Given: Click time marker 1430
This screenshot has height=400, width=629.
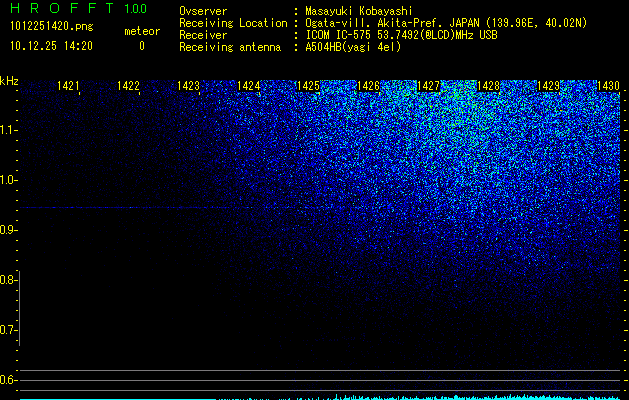Looking at the screenshot, I should pyautogui.click(x=608, y=86).
